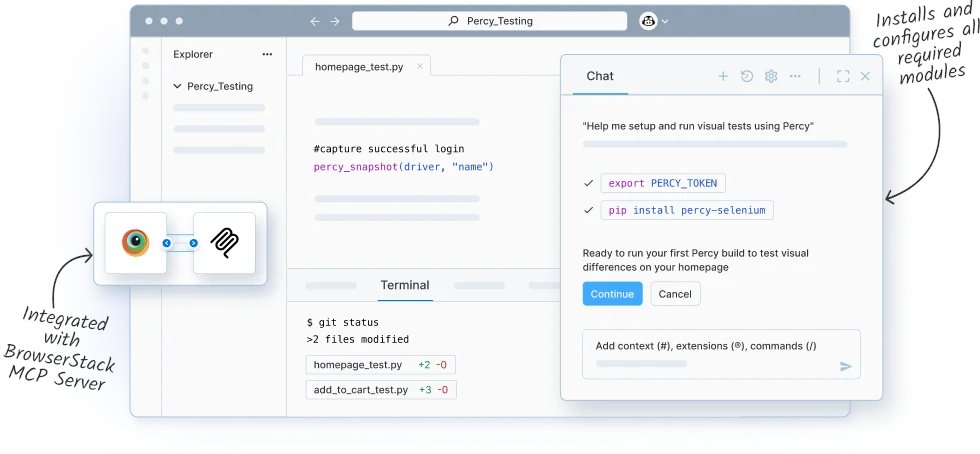
Task: Open chat history icon
Action: click(747, 76)
